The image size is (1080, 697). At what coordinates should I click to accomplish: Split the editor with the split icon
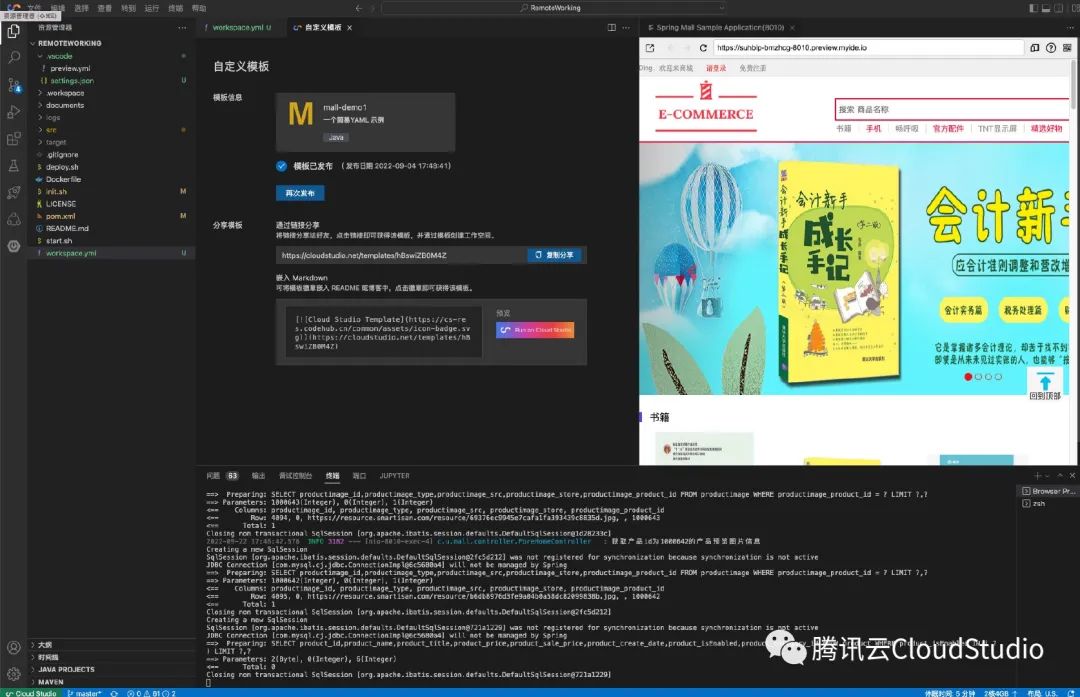pos(612,28)
